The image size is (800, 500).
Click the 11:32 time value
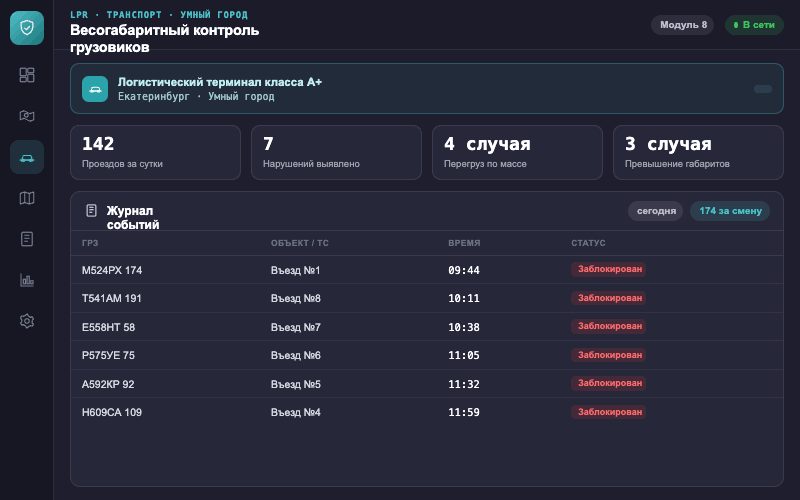pyautogui.click(x=464, y=384)
